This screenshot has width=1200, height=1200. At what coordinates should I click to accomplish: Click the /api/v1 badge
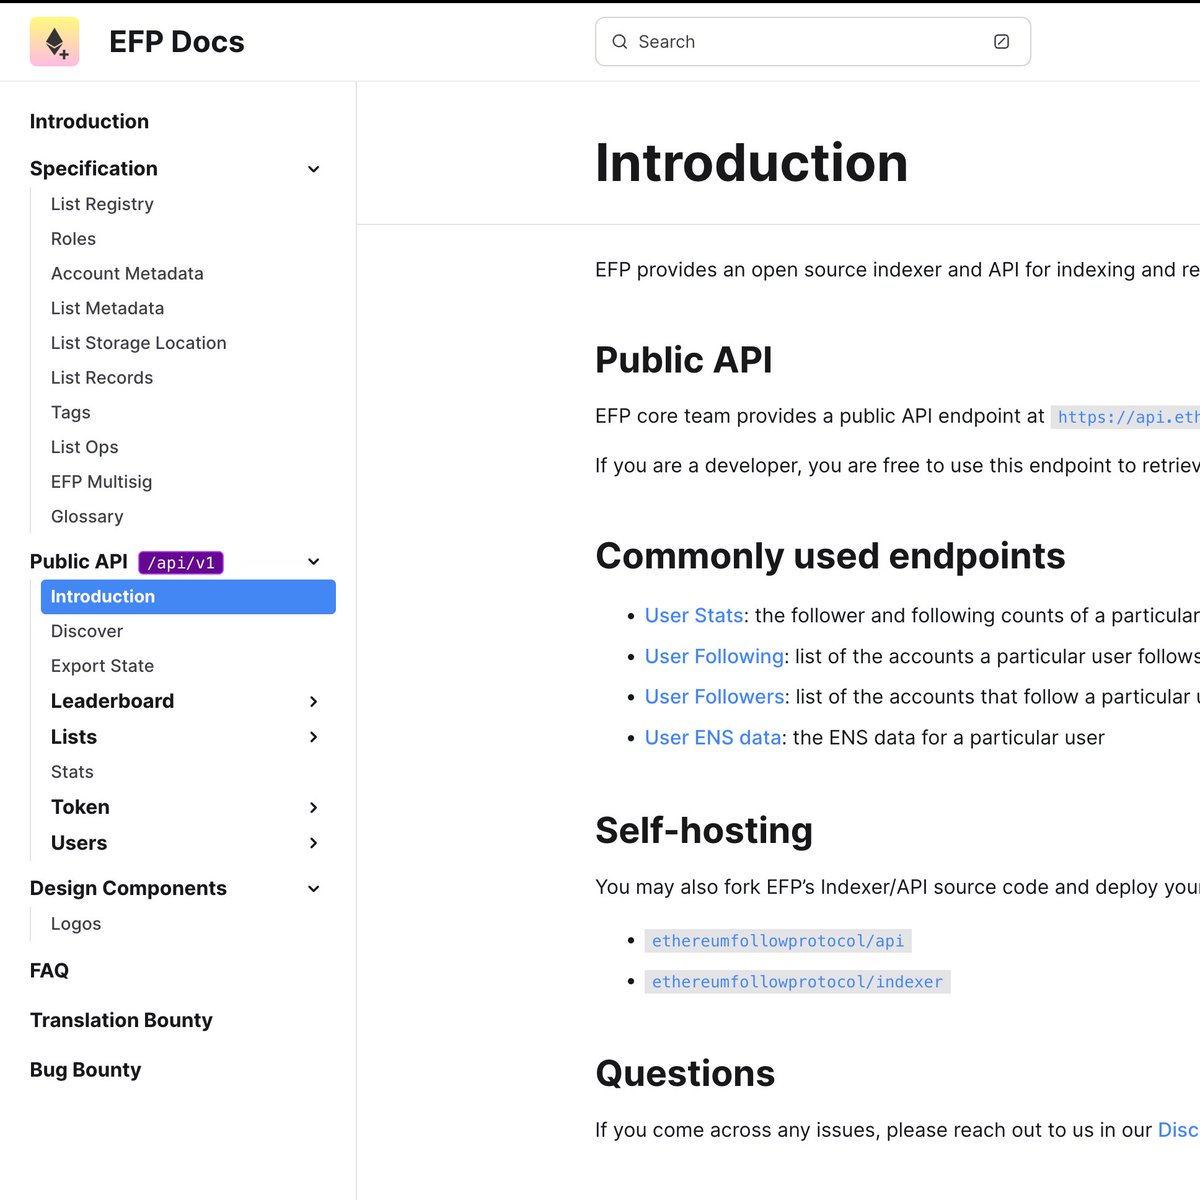point(181,563)
